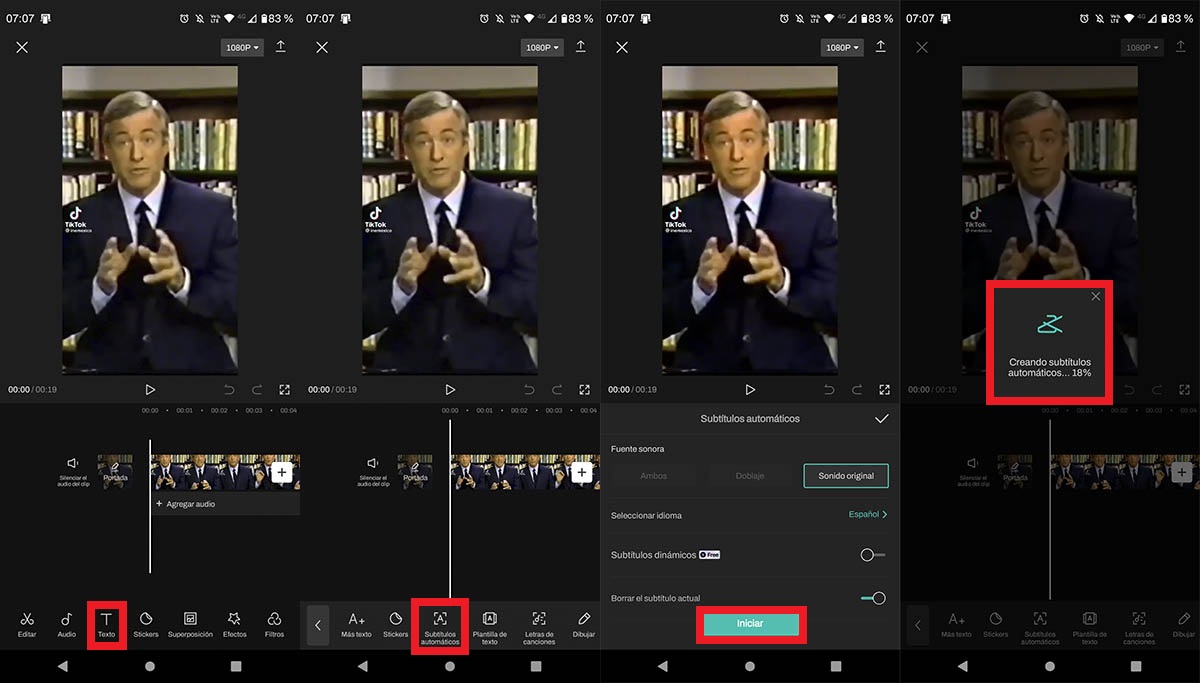
Task: Tap the Filtros icon
Action: pos(274,624)
